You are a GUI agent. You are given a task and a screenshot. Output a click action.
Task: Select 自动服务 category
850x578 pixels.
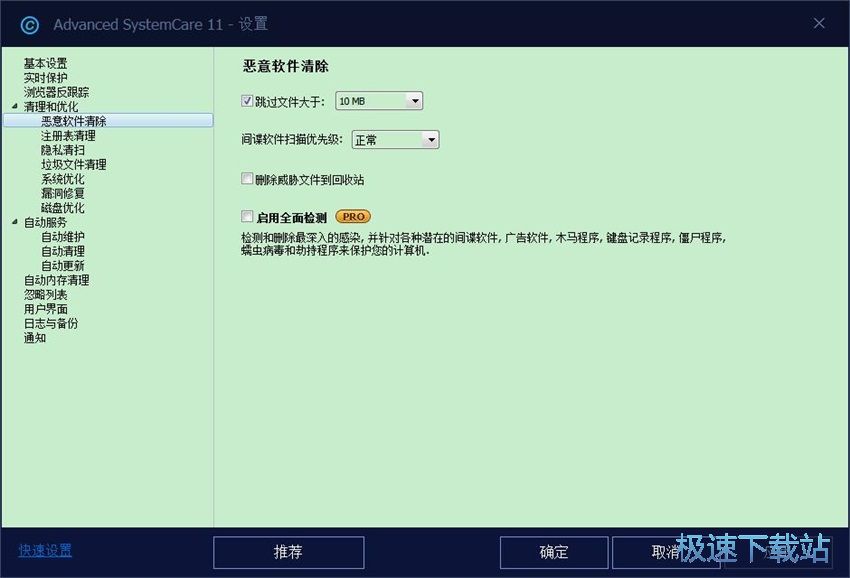point(45,222)
